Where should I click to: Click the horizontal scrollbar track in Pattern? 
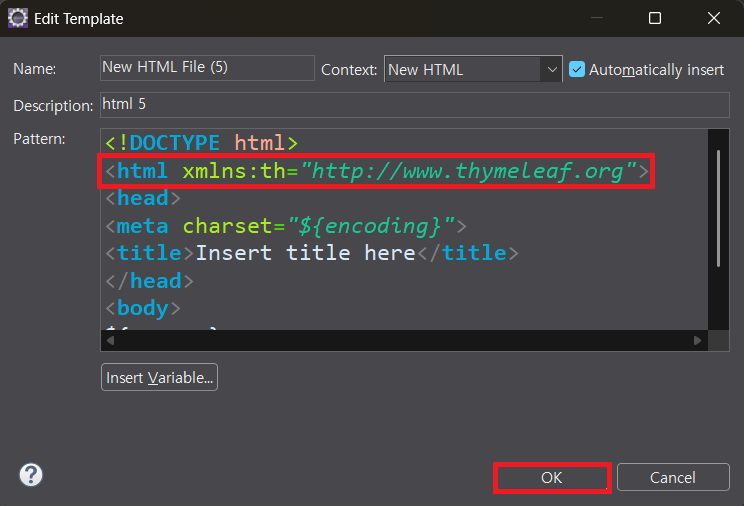tap(404, 340)
